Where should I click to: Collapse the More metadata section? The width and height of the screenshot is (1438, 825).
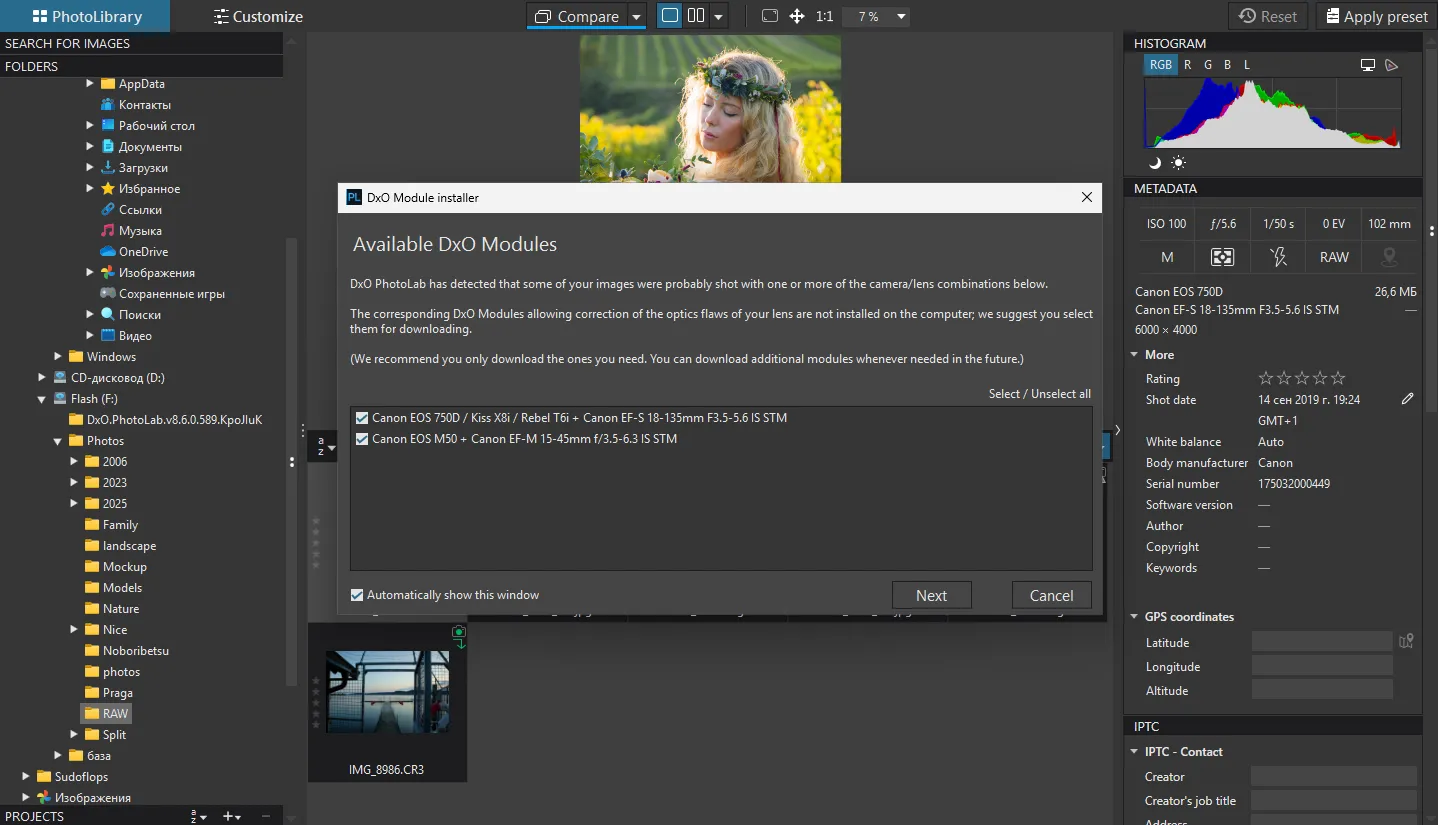[x=1134, y=354]
